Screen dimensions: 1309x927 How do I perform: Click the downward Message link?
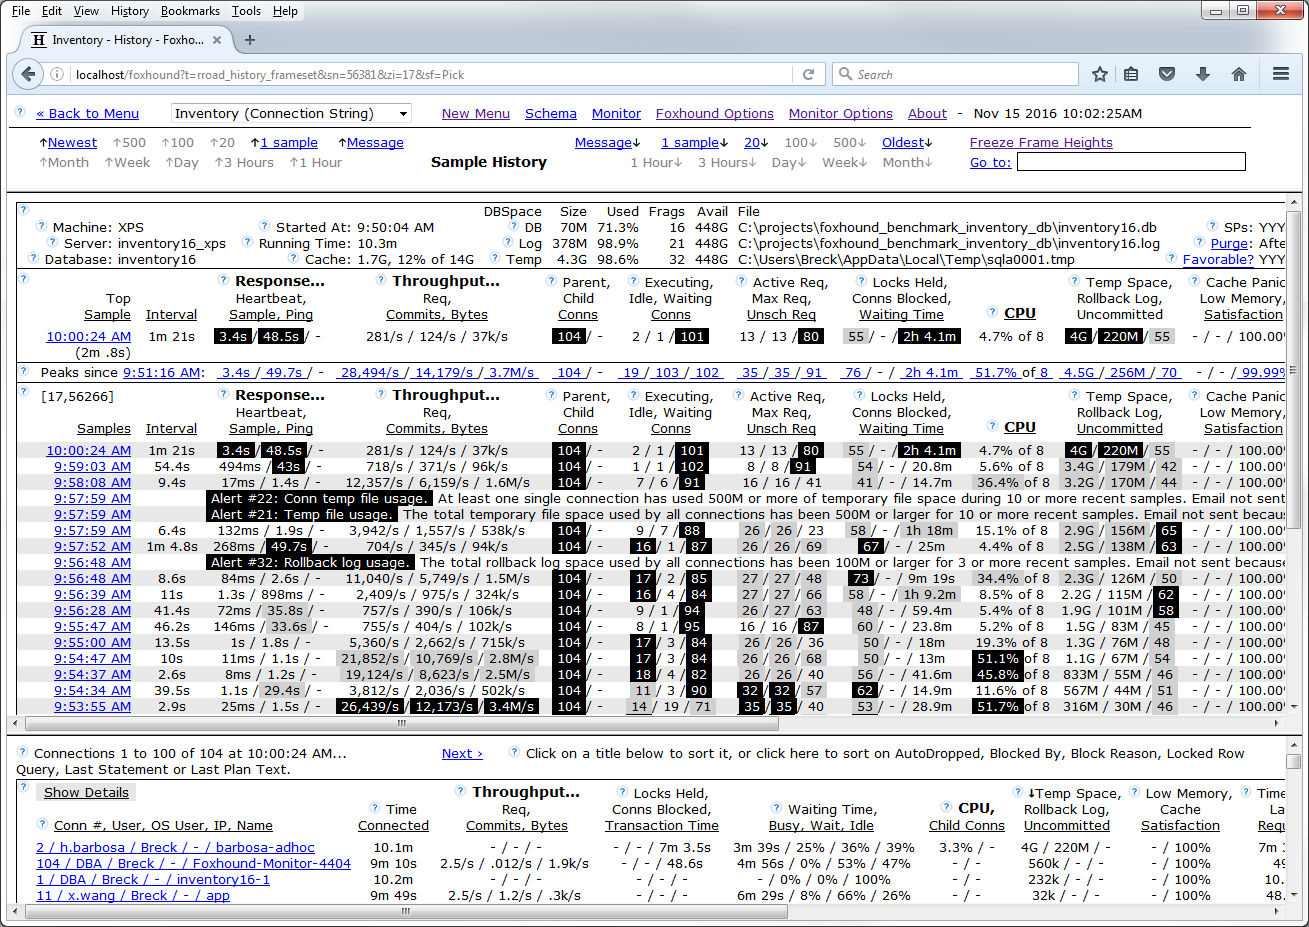(607, 143)
